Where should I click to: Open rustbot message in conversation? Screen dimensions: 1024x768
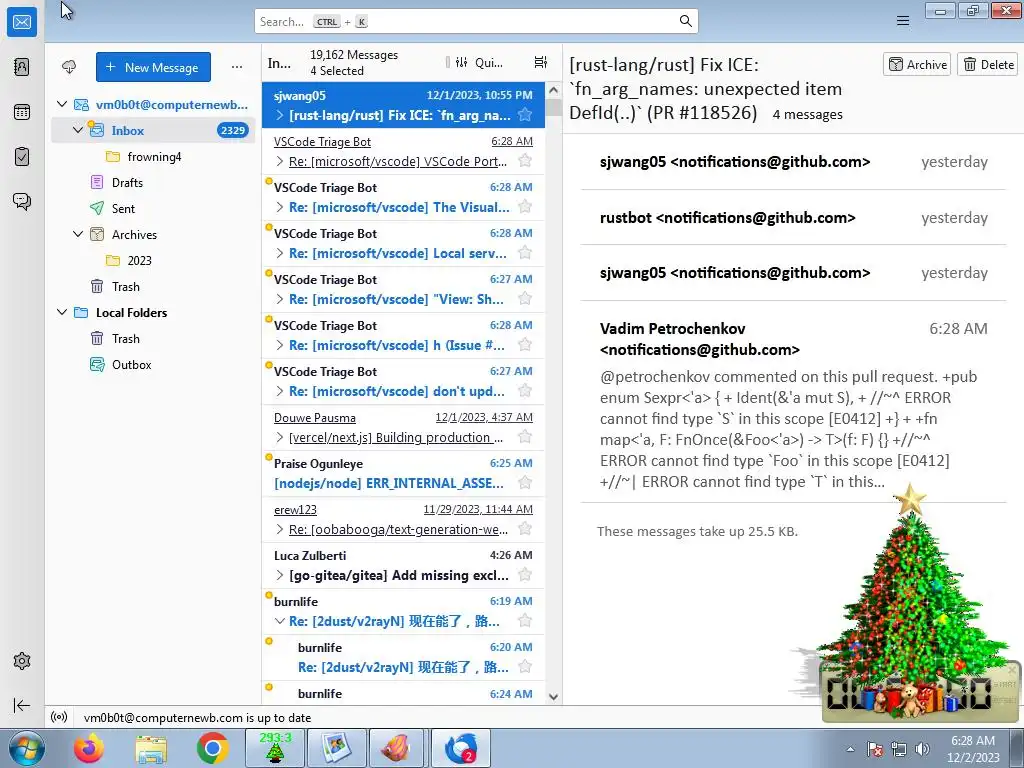(793, 217)
